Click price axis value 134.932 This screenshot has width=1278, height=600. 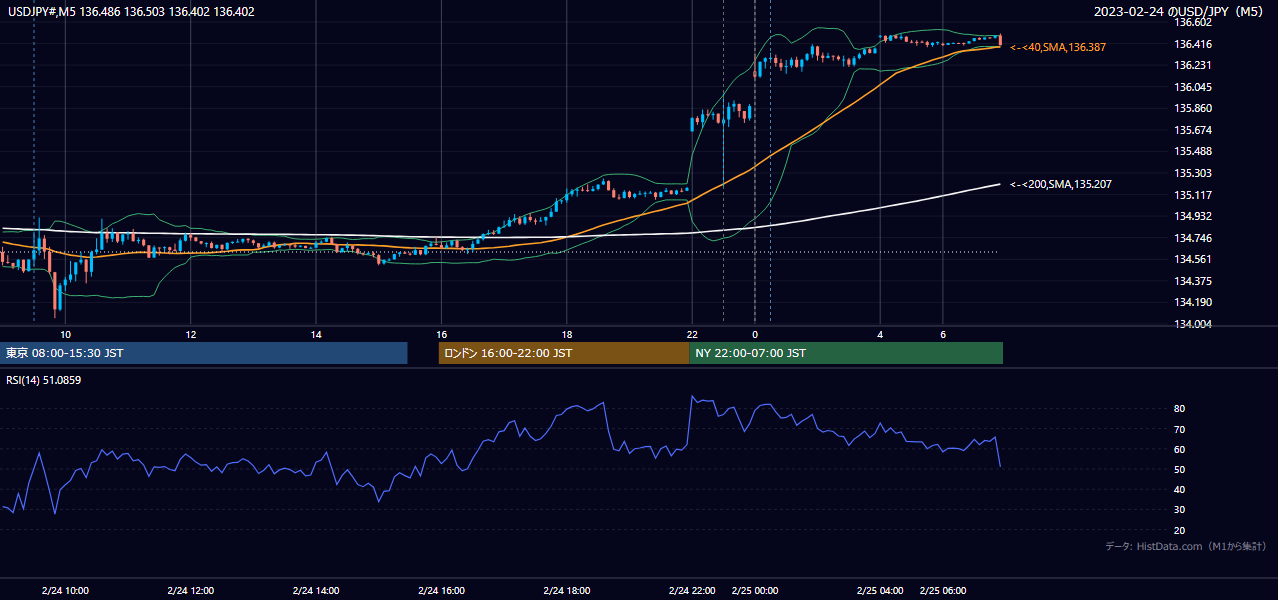point(1193,216)
